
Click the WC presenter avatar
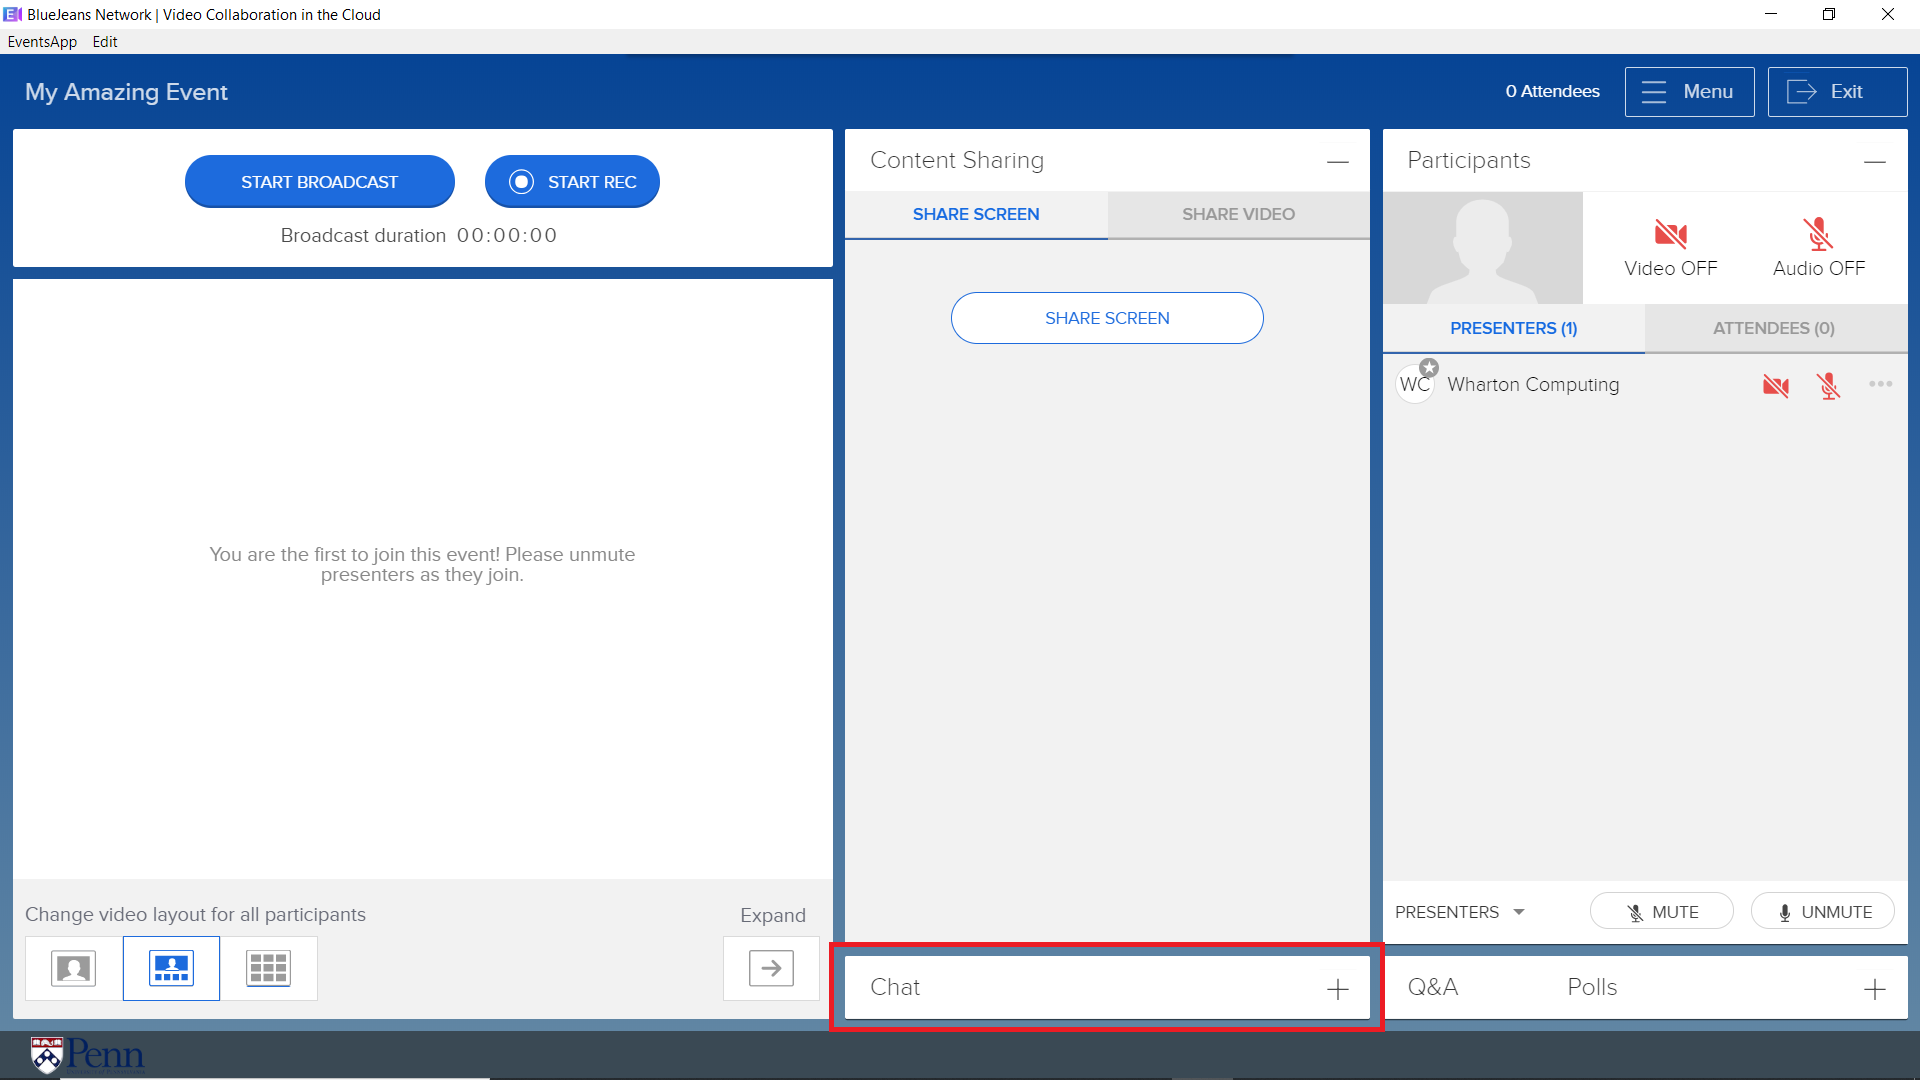(x=1415, y=384)
